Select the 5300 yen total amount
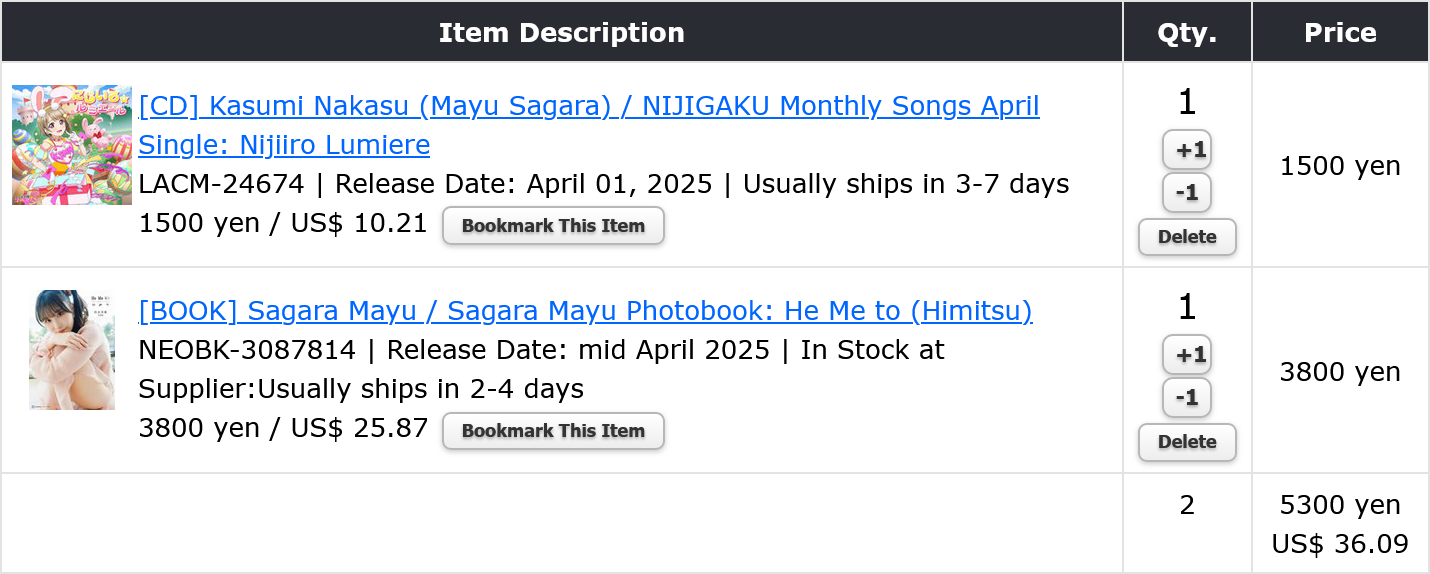 [x=1340, y=505]
